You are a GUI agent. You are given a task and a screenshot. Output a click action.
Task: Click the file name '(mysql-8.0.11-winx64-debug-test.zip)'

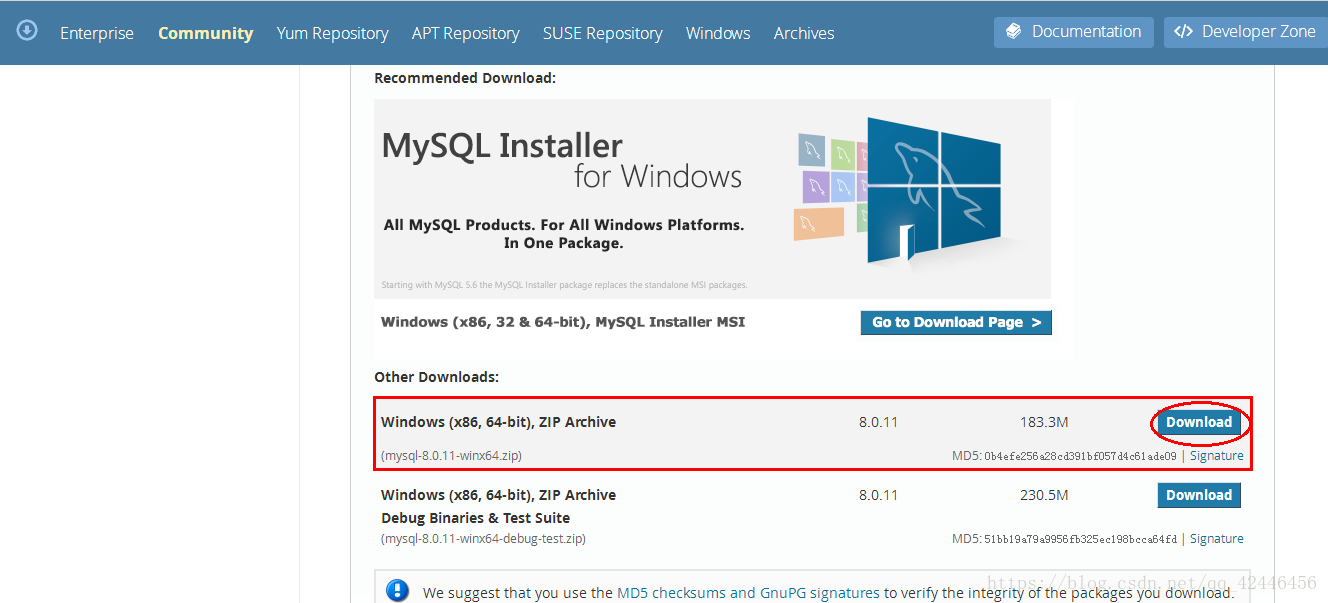[483, 539]
